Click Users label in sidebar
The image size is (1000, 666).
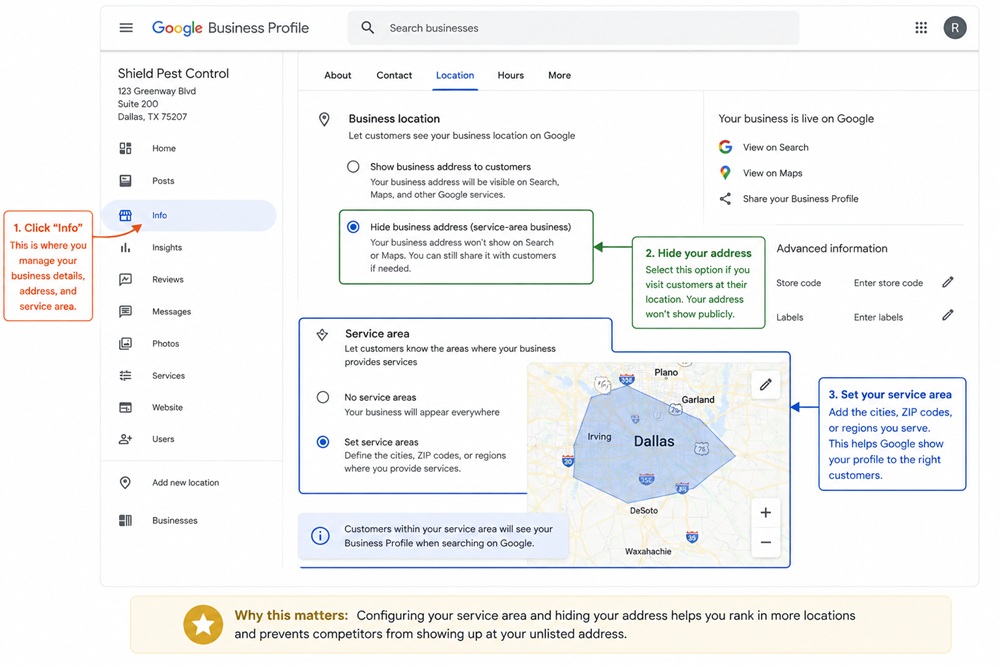click(163, 440)
